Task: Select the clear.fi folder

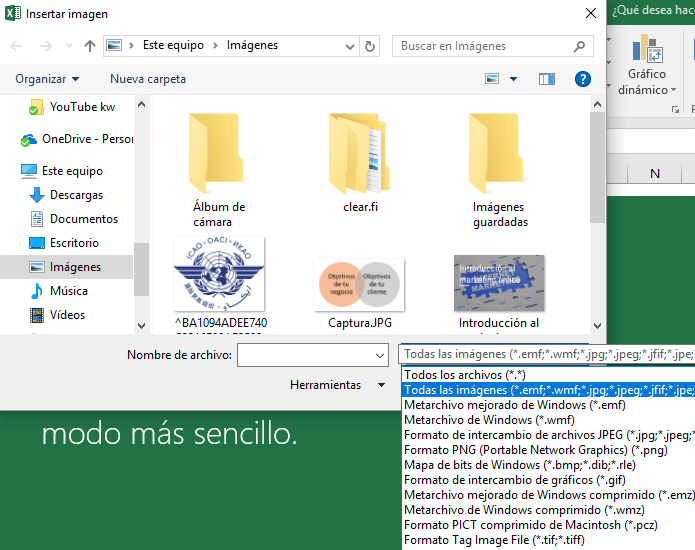Action: pyautogui.click(x=360, y=163)
